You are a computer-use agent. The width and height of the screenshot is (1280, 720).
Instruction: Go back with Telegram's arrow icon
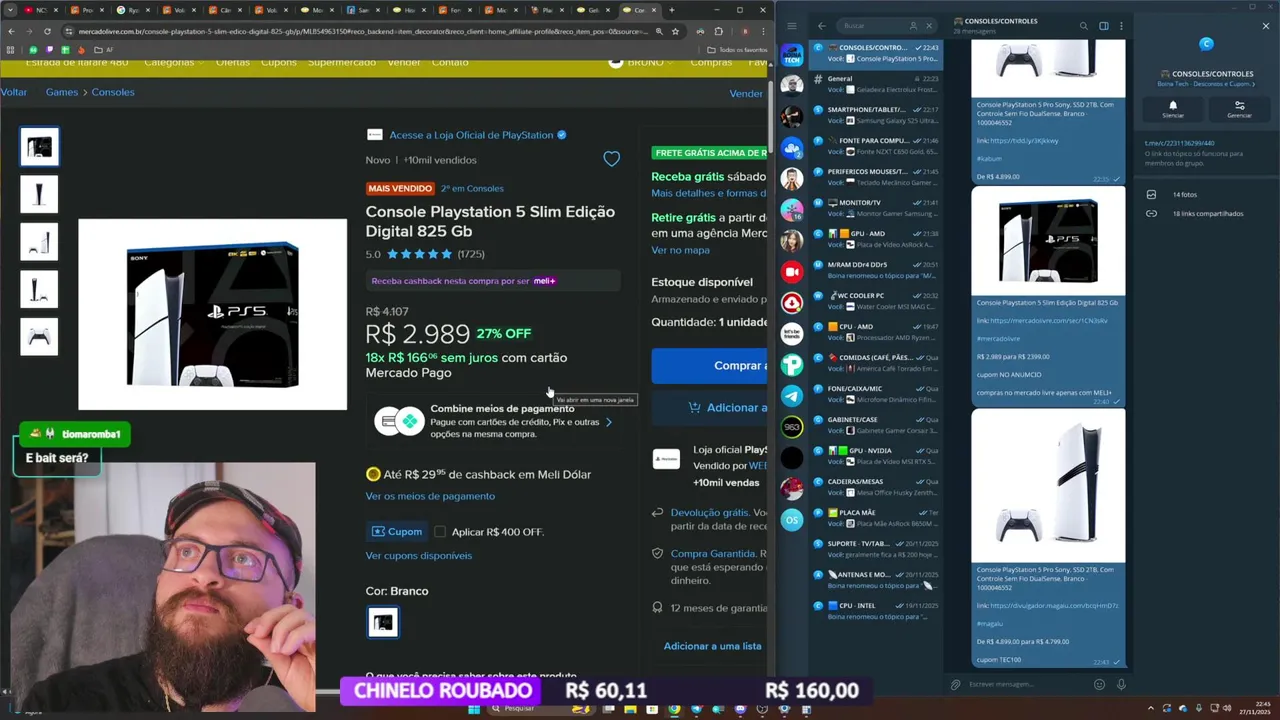pyautogui.click(x=822, y=26)
